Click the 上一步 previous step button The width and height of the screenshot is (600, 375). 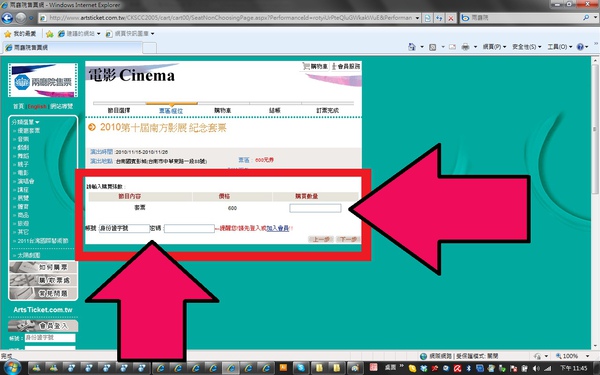(x=321, y=239)
